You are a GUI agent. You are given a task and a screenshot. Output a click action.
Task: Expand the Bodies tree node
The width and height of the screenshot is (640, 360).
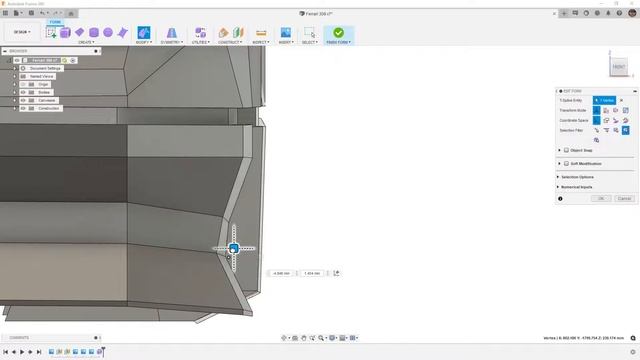coord(15,92)
